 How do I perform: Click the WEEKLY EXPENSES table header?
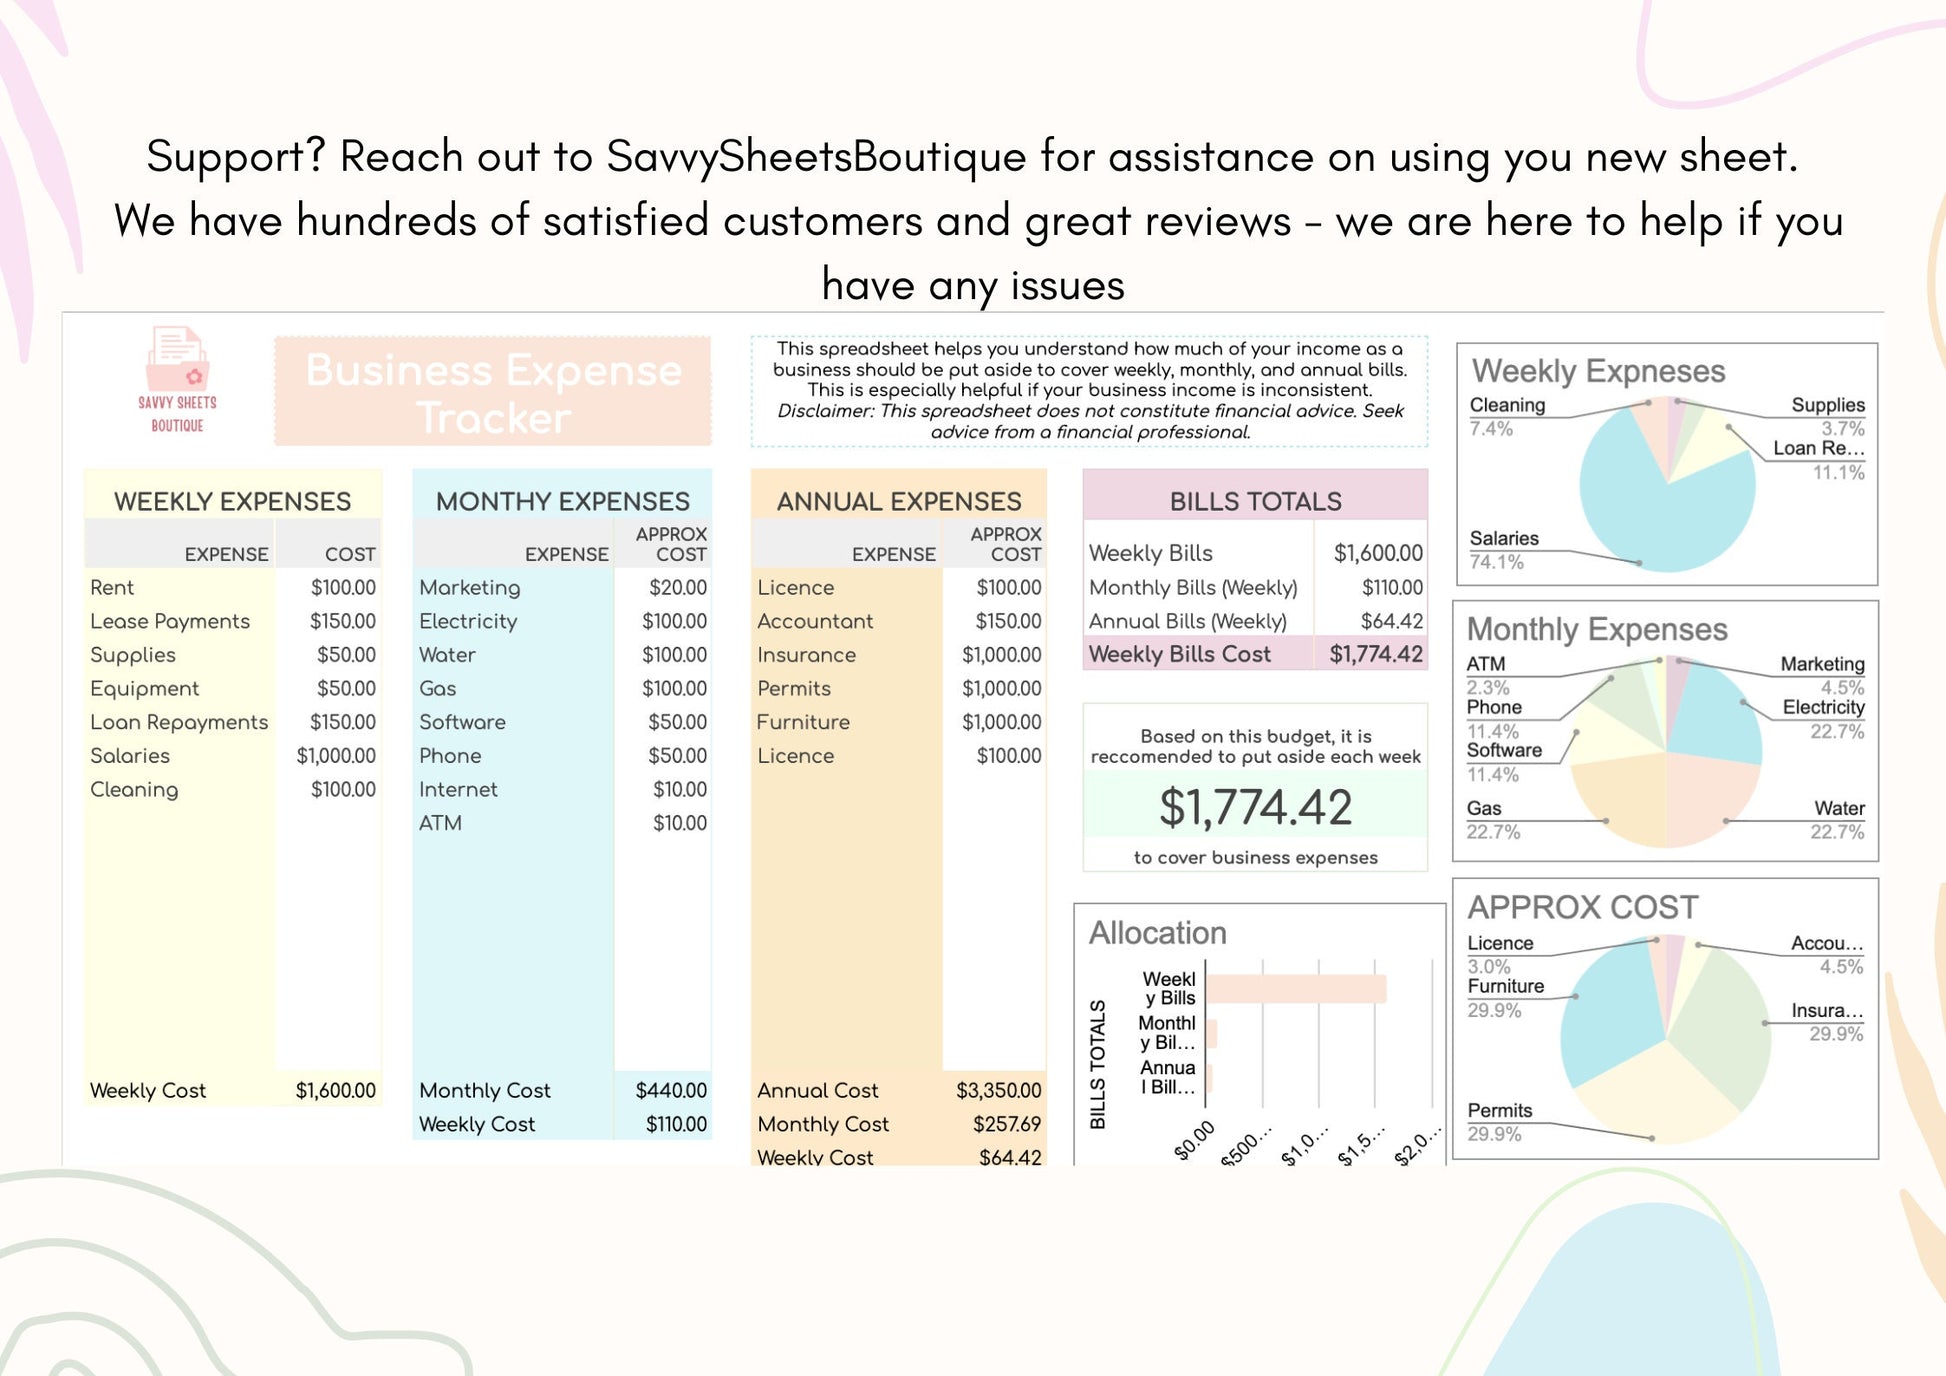point(232,501)
